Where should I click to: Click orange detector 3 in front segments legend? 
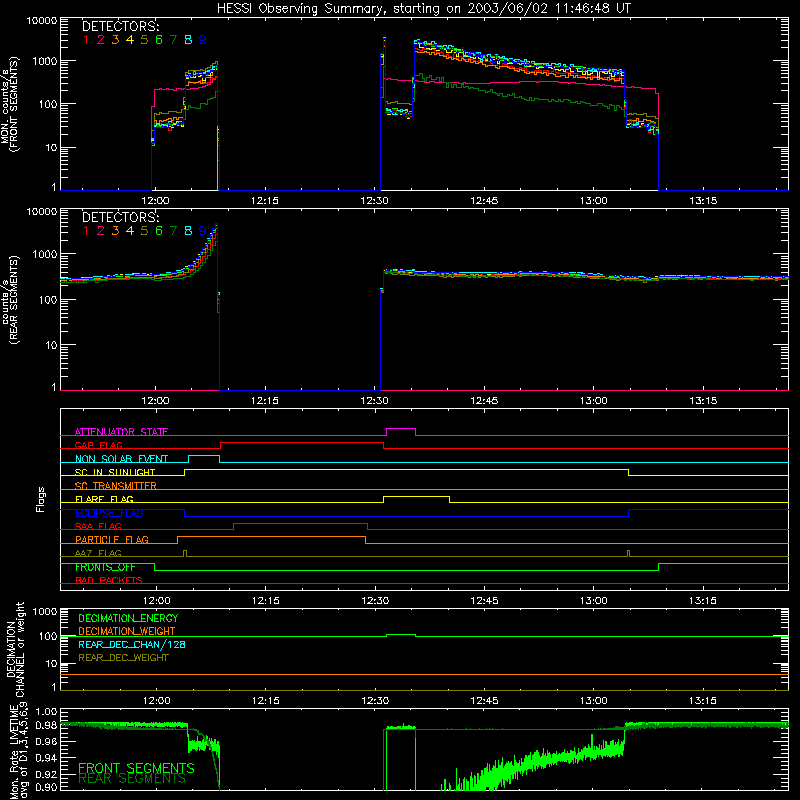pos(115,40)
